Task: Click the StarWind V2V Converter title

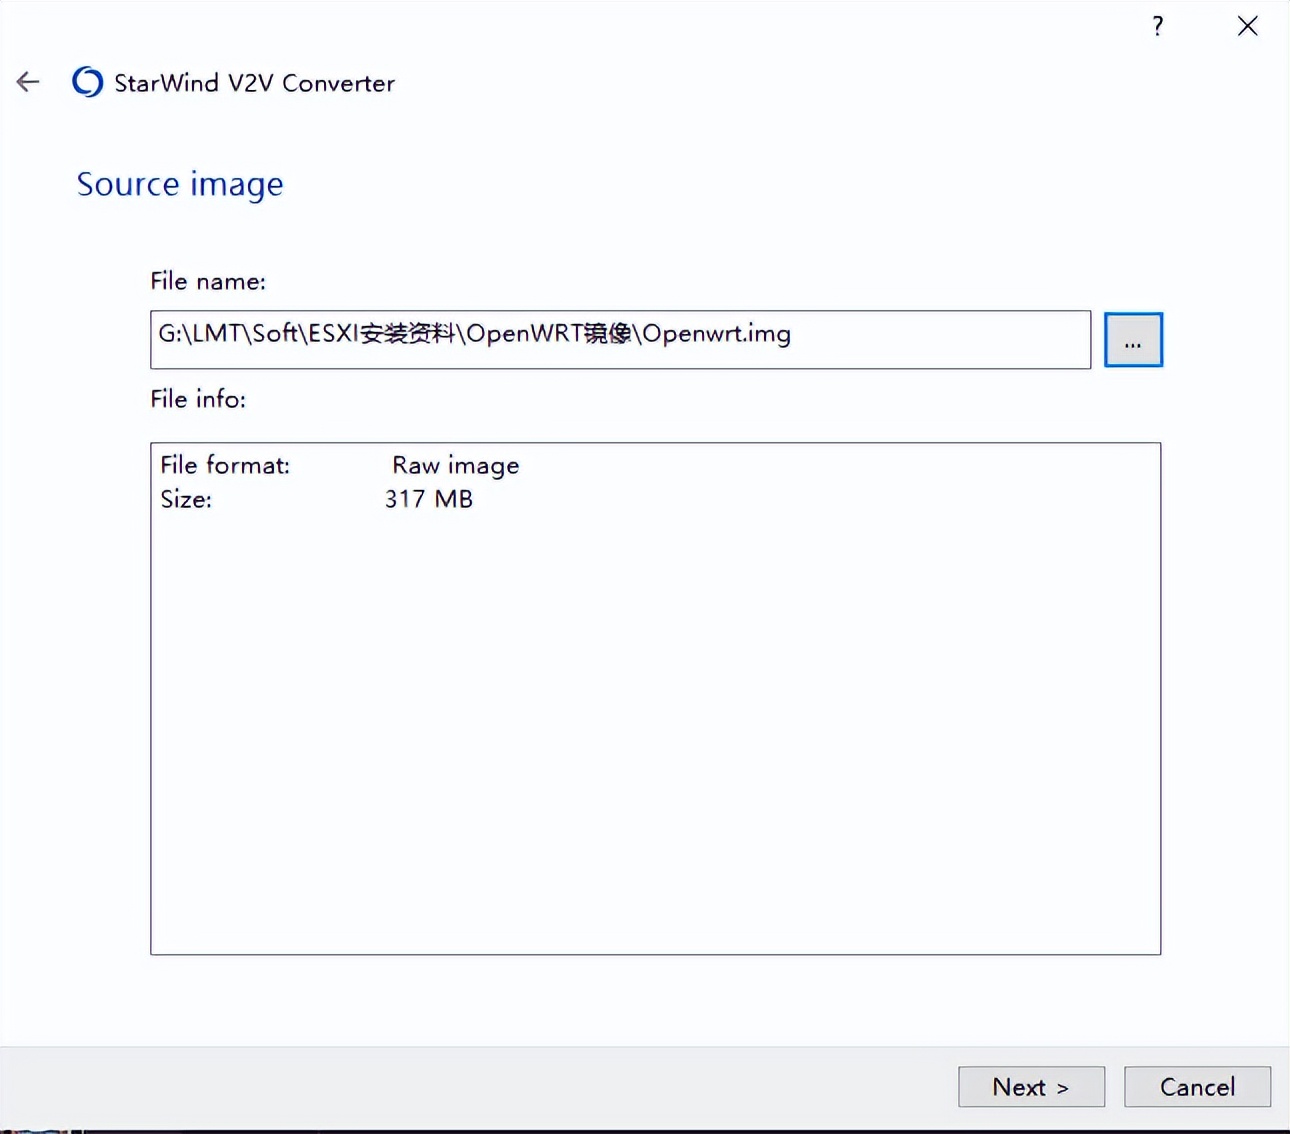Action: (x=254, y=83)
